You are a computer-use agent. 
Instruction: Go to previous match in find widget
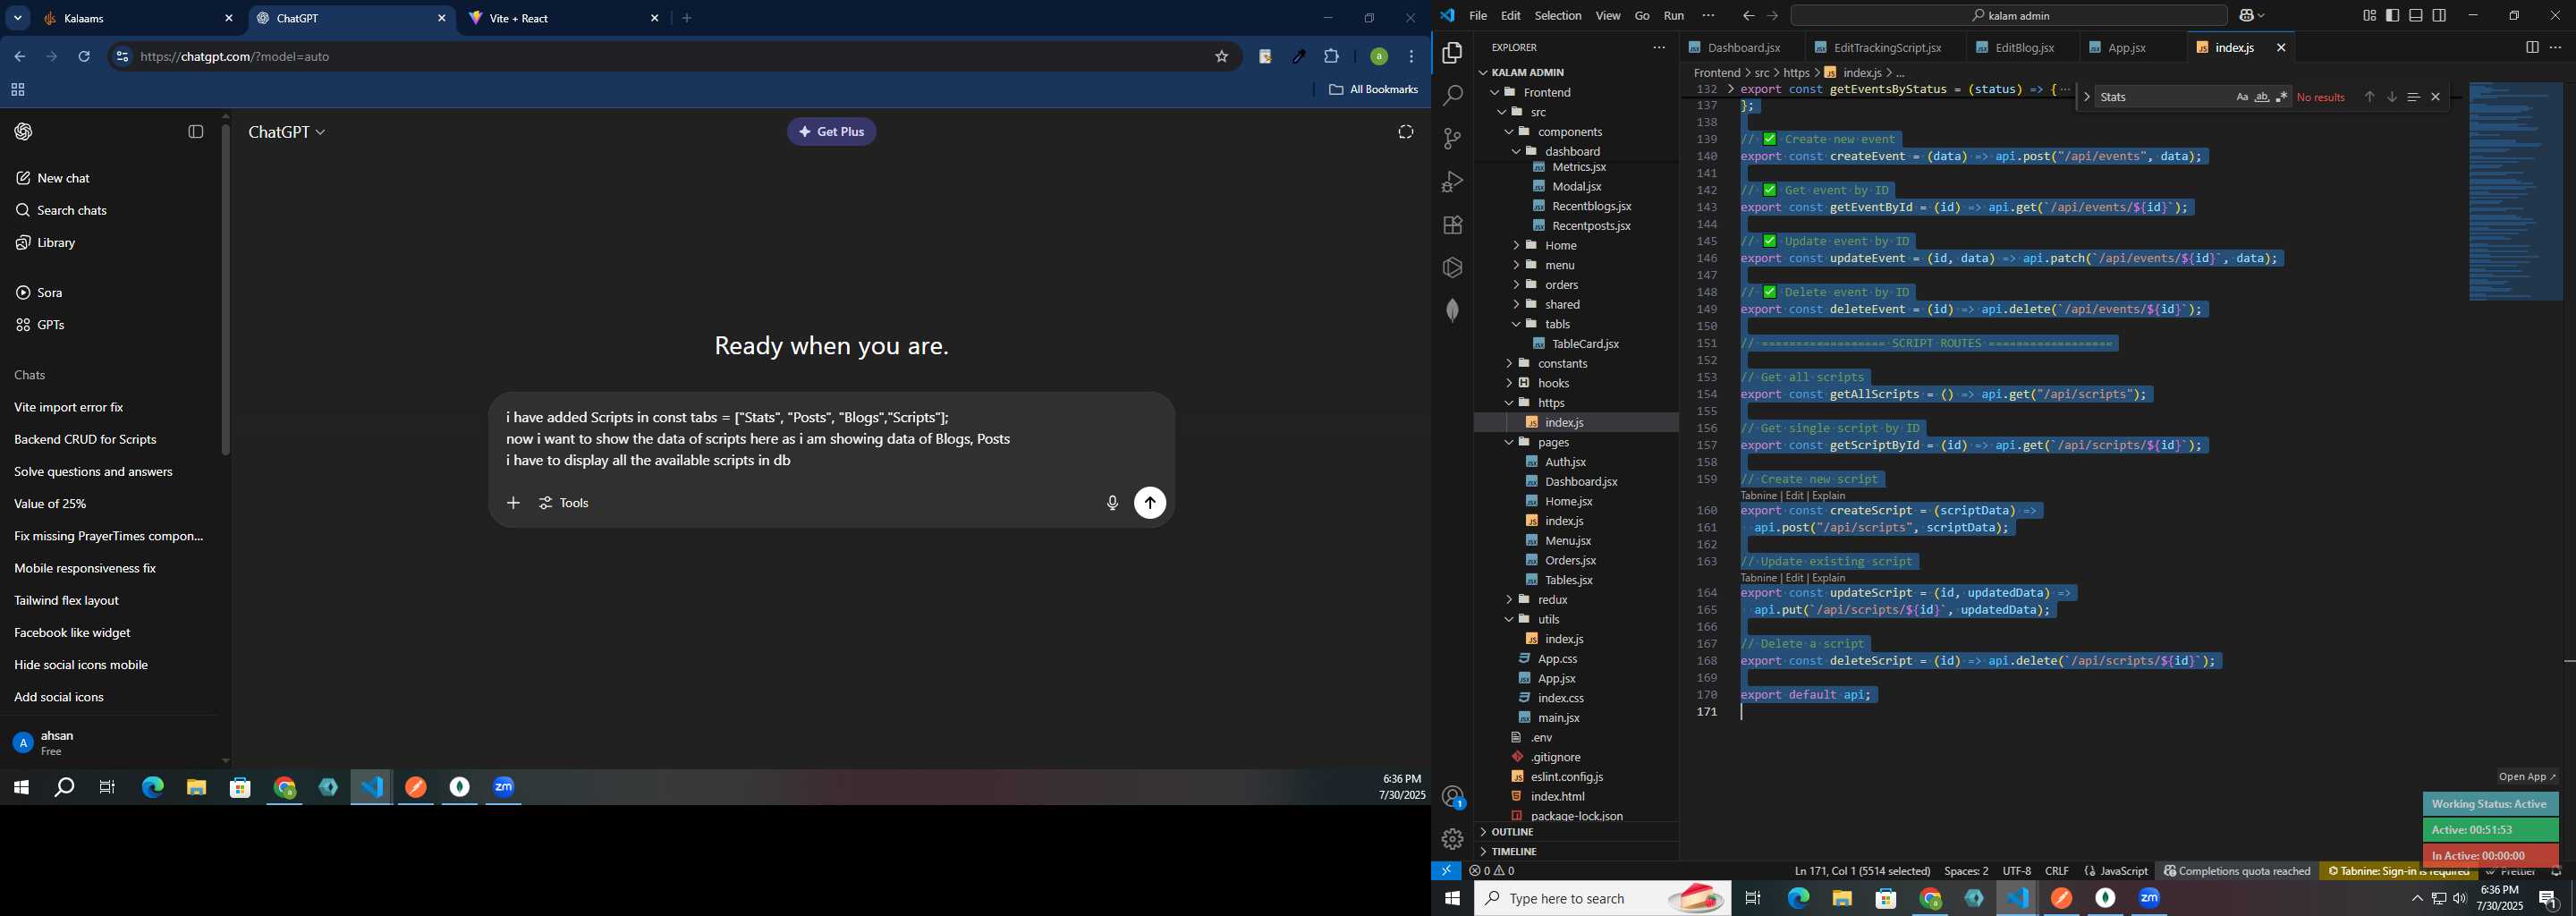[2369, 97]
